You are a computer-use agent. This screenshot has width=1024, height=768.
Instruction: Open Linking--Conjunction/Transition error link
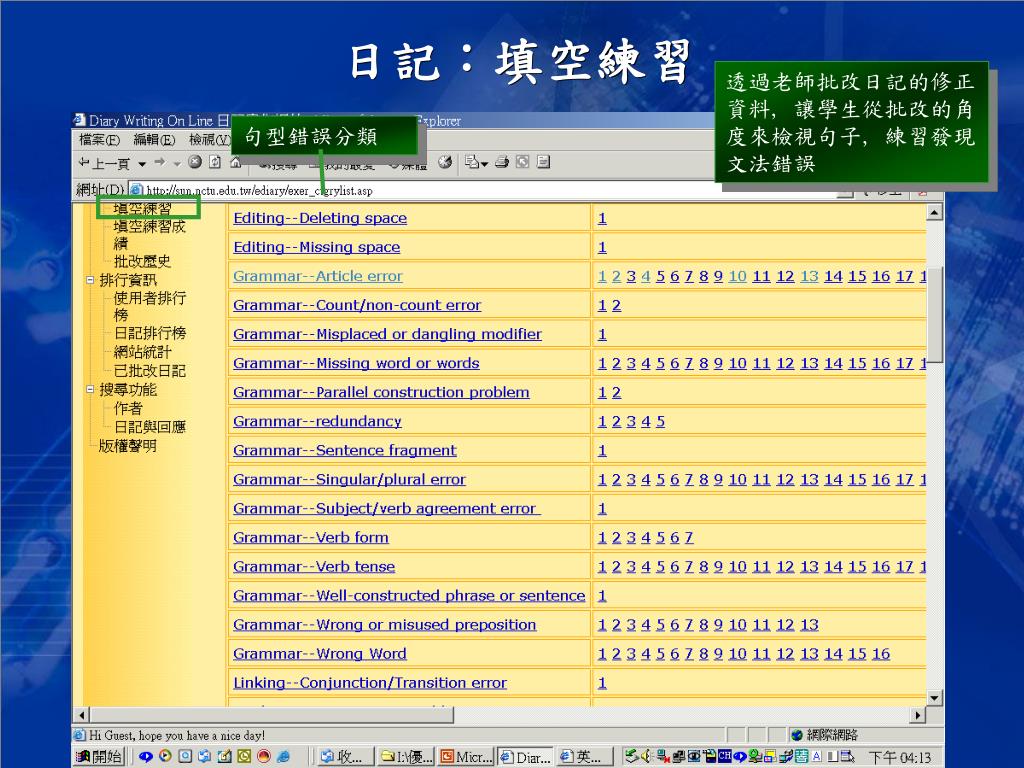point(370,682)
